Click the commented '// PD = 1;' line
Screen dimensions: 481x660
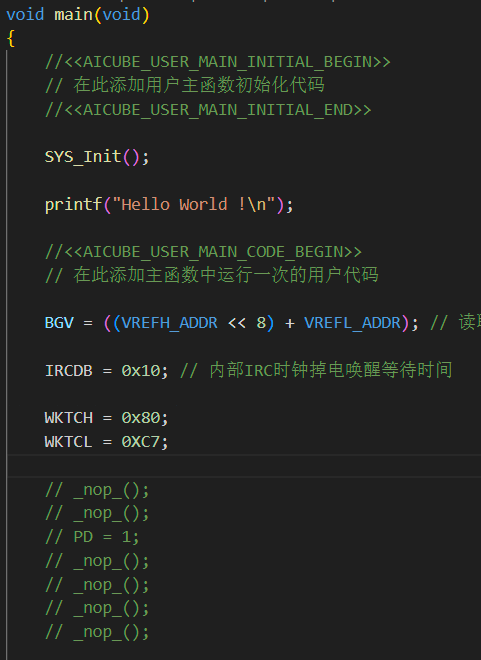pos(92,537)
